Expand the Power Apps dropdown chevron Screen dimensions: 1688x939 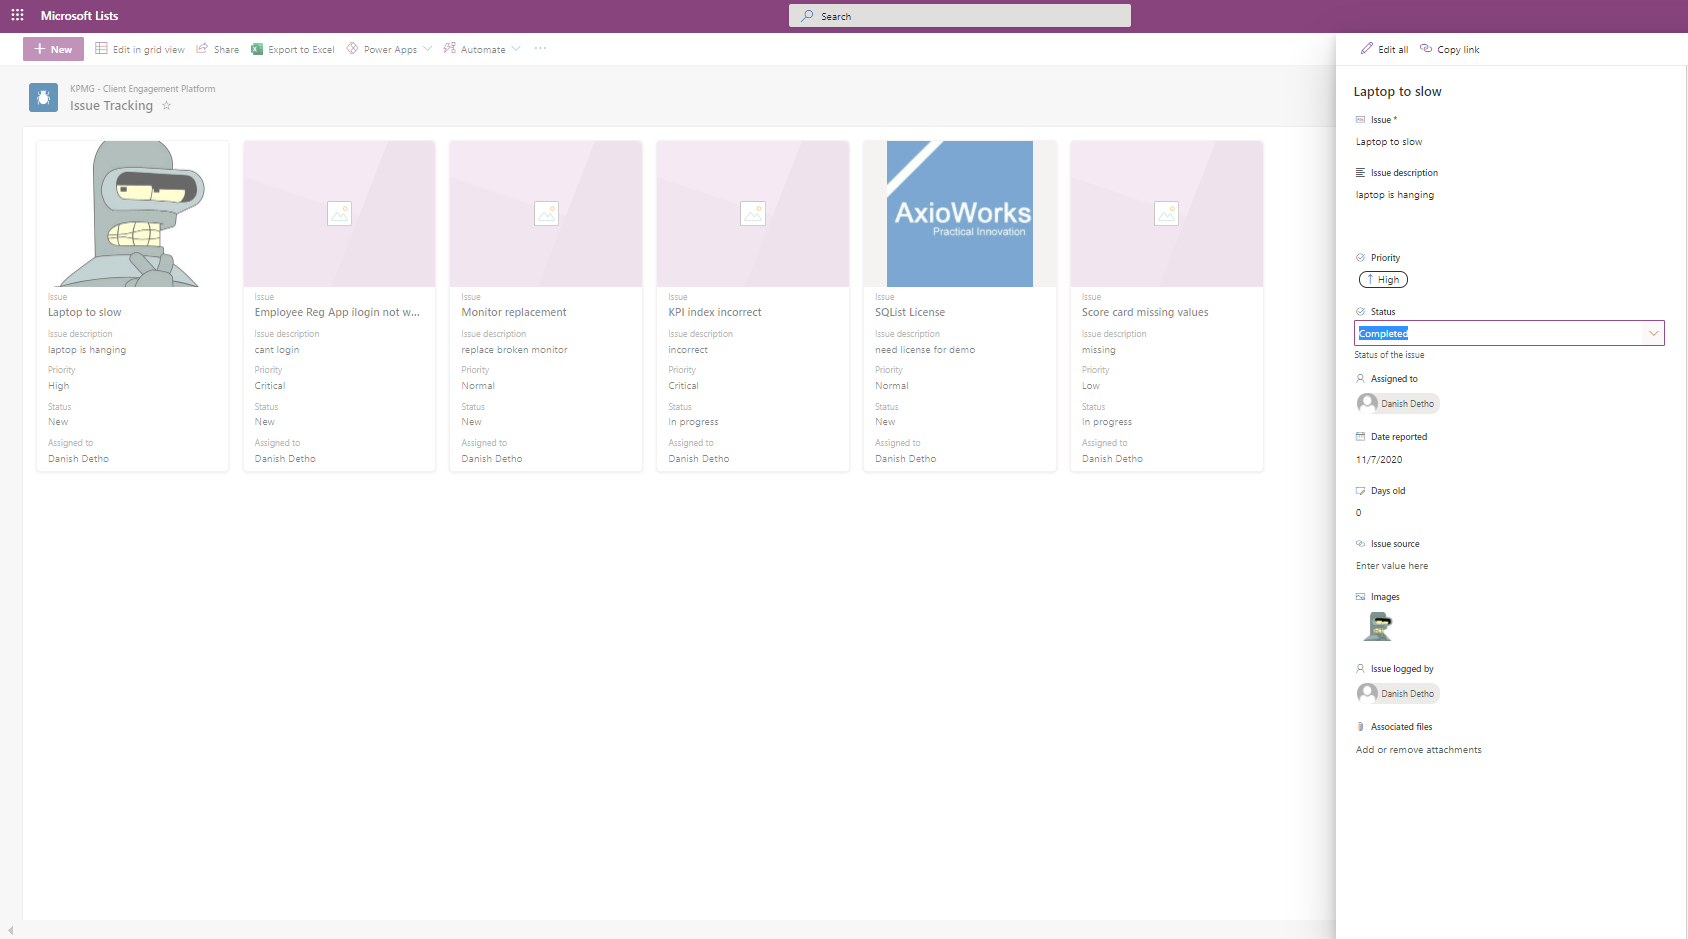[428, 48]
